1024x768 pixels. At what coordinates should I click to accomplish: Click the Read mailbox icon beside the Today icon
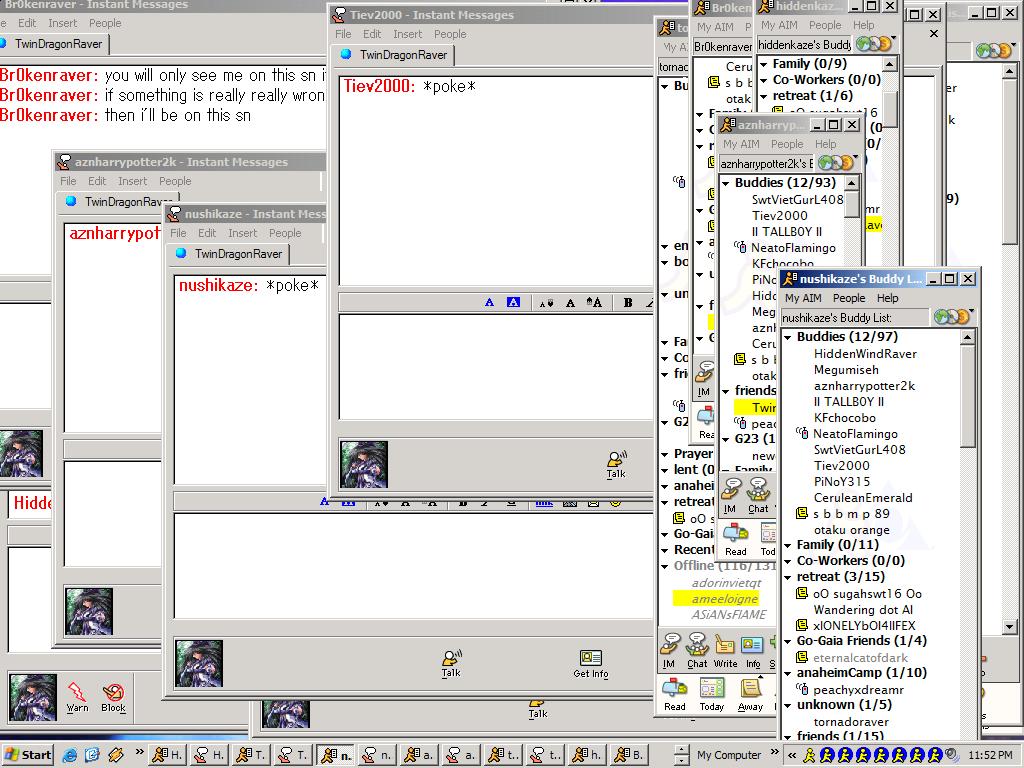pyautogui.click(x=675, y=695)
